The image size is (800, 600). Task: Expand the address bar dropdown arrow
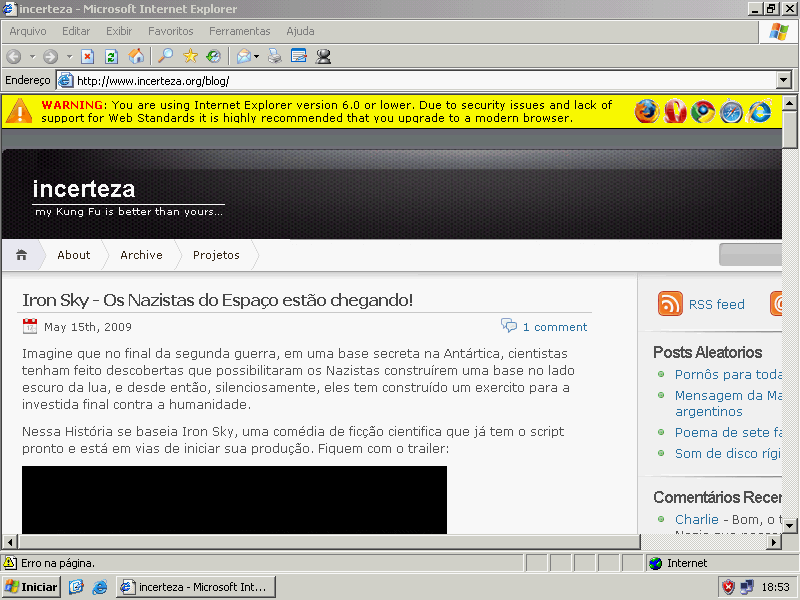pyautogui.click(x=783, y=81)
